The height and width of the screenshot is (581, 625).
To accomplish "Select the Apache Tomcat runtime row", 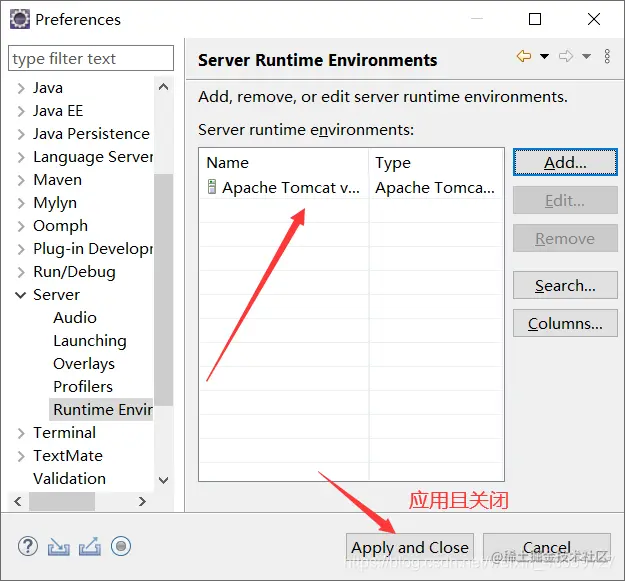I will [351, 187].
